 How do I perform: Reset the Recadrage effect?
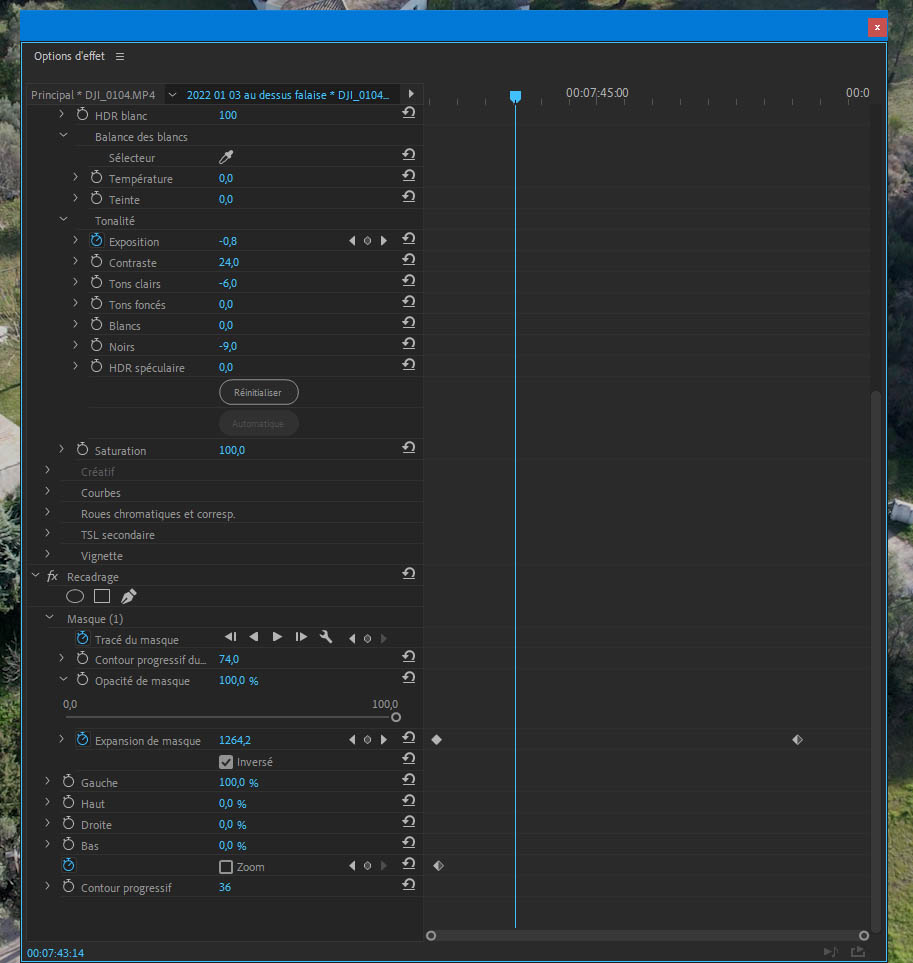click(x=409, y=574)
